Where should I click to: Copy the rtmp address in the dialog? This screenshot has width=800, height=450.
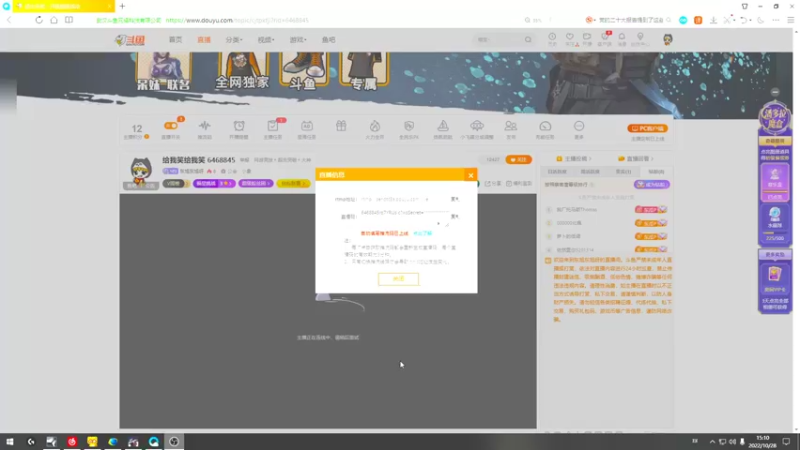coord(455,199)
